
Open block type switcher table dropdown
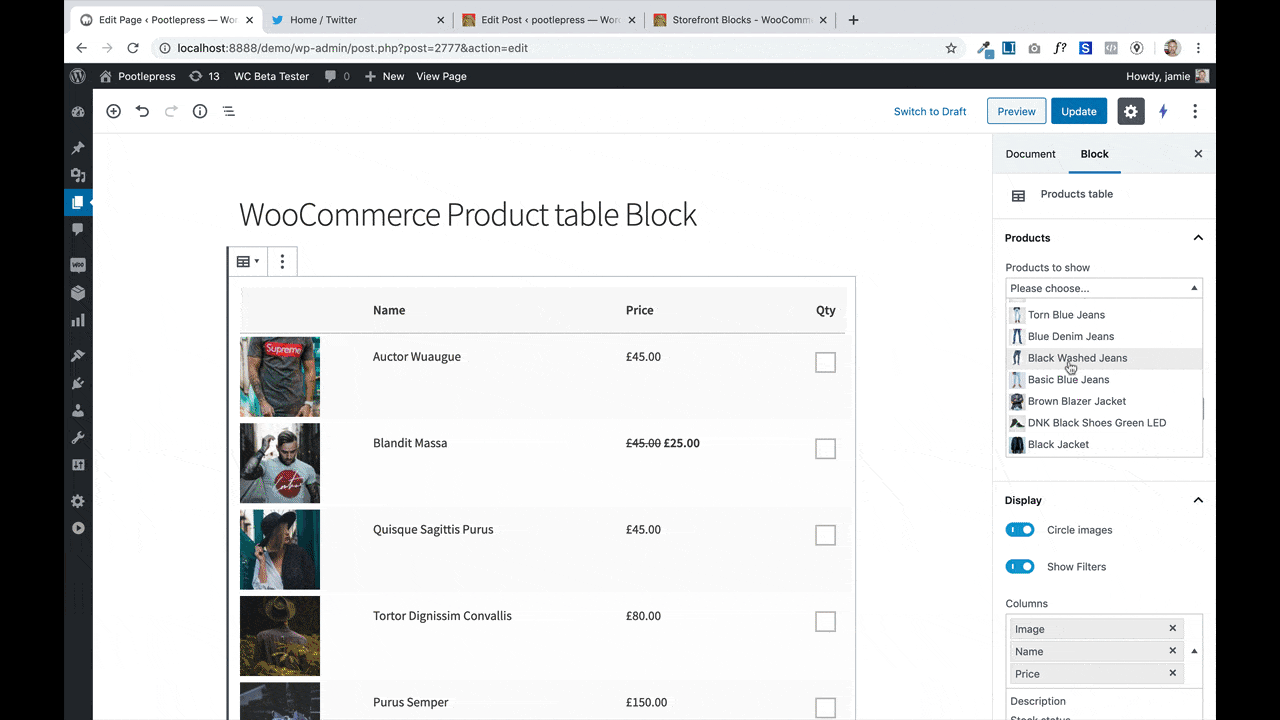point(247,262)
